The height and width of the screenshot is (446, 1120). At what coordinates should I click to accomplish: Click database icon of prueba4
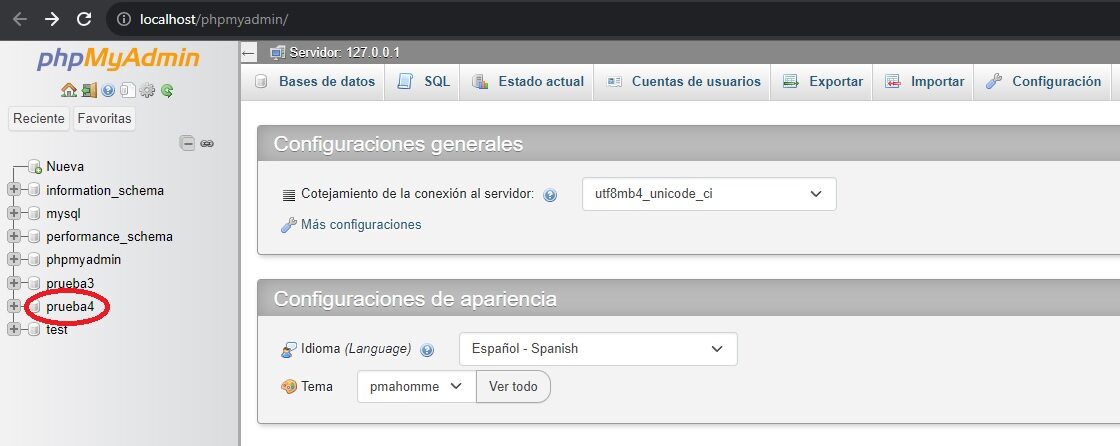click(34, 306)
